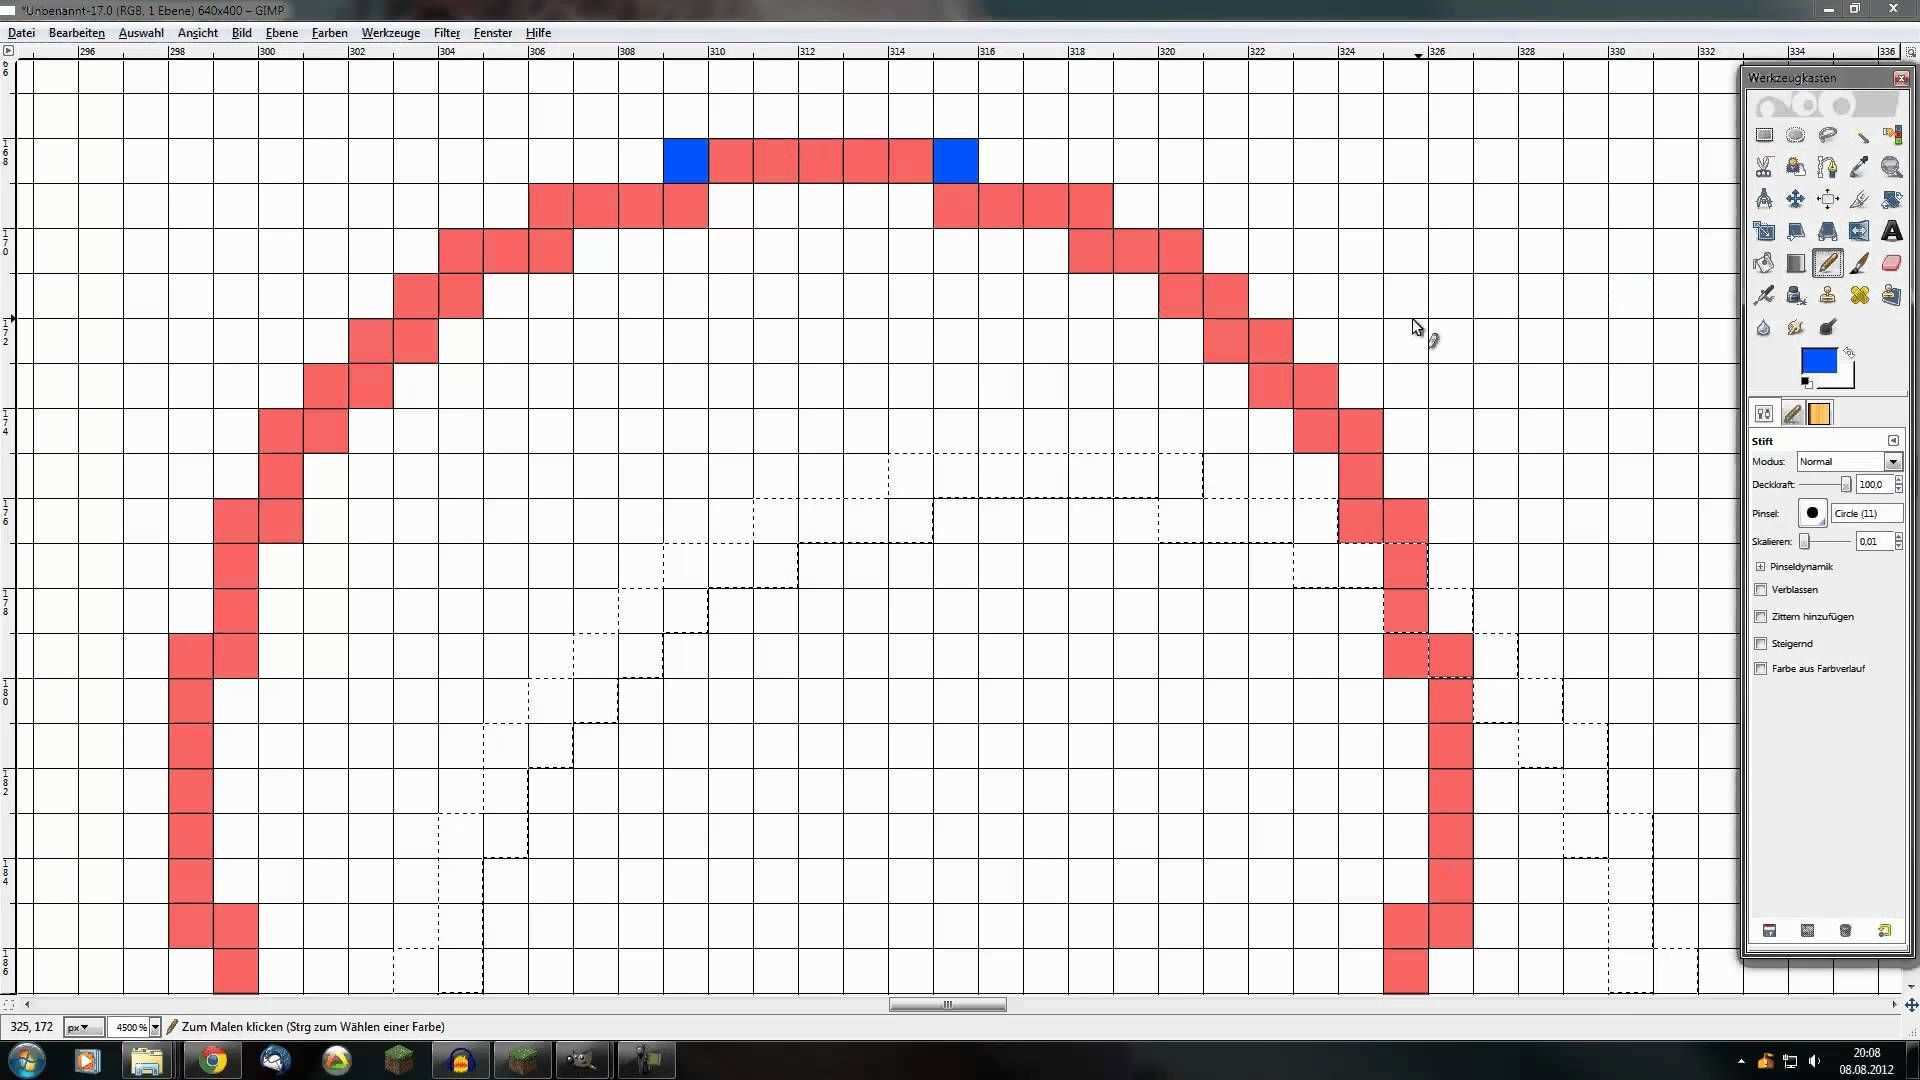Screen dimensions: 1920x1080
Task: Open the Werkzeuge menu
Action: pos(390,33)
